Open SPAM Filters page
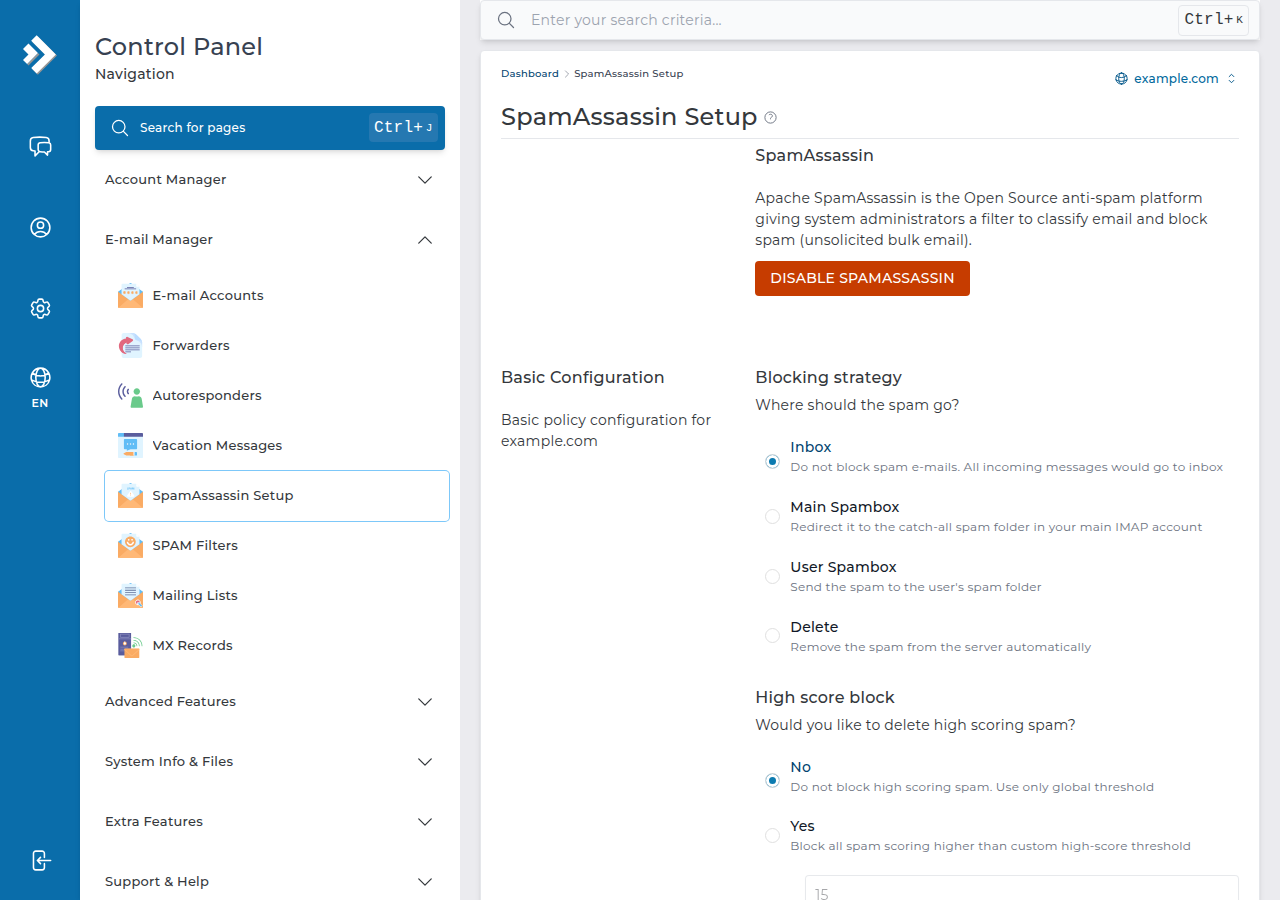1280x900 pixels. [277, 545]
